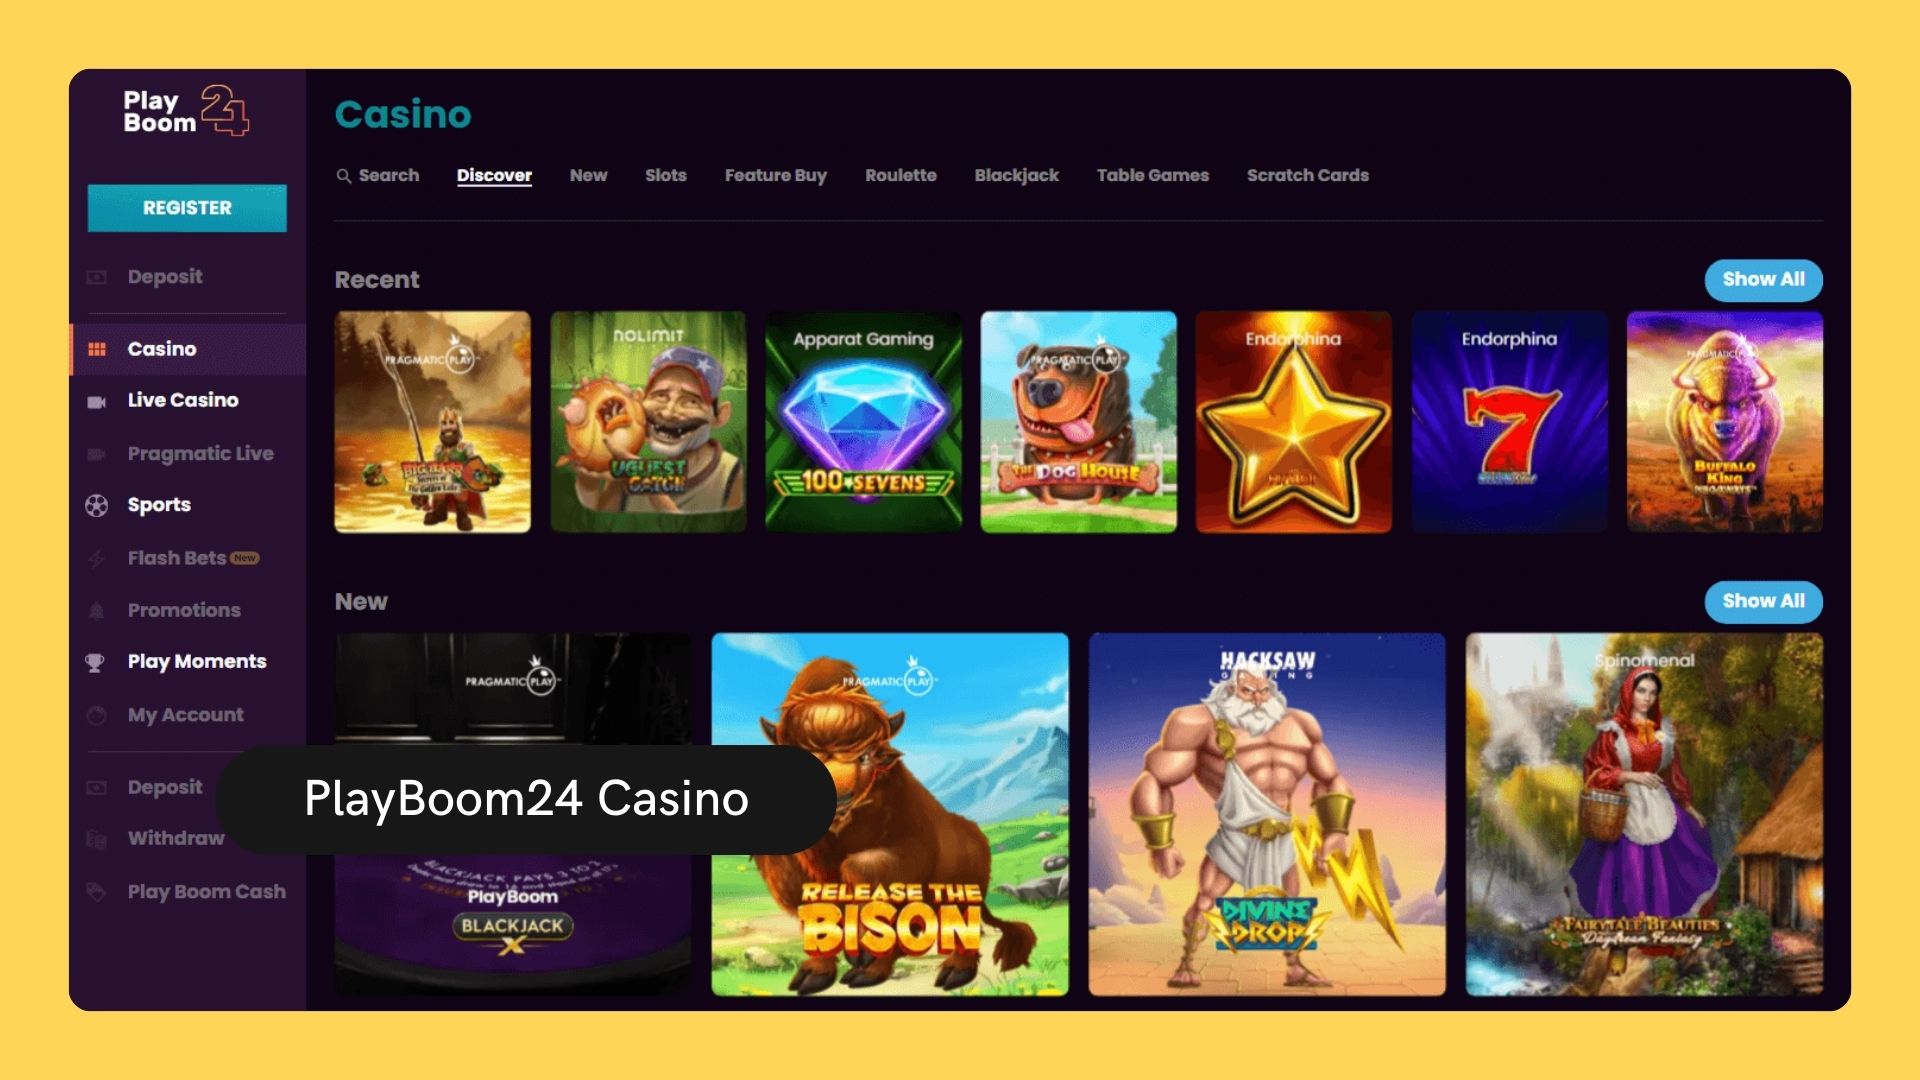Click the Play Moments trophy icon
The width and height of the screenshot is (1920, 1080).
pos(95,662)
